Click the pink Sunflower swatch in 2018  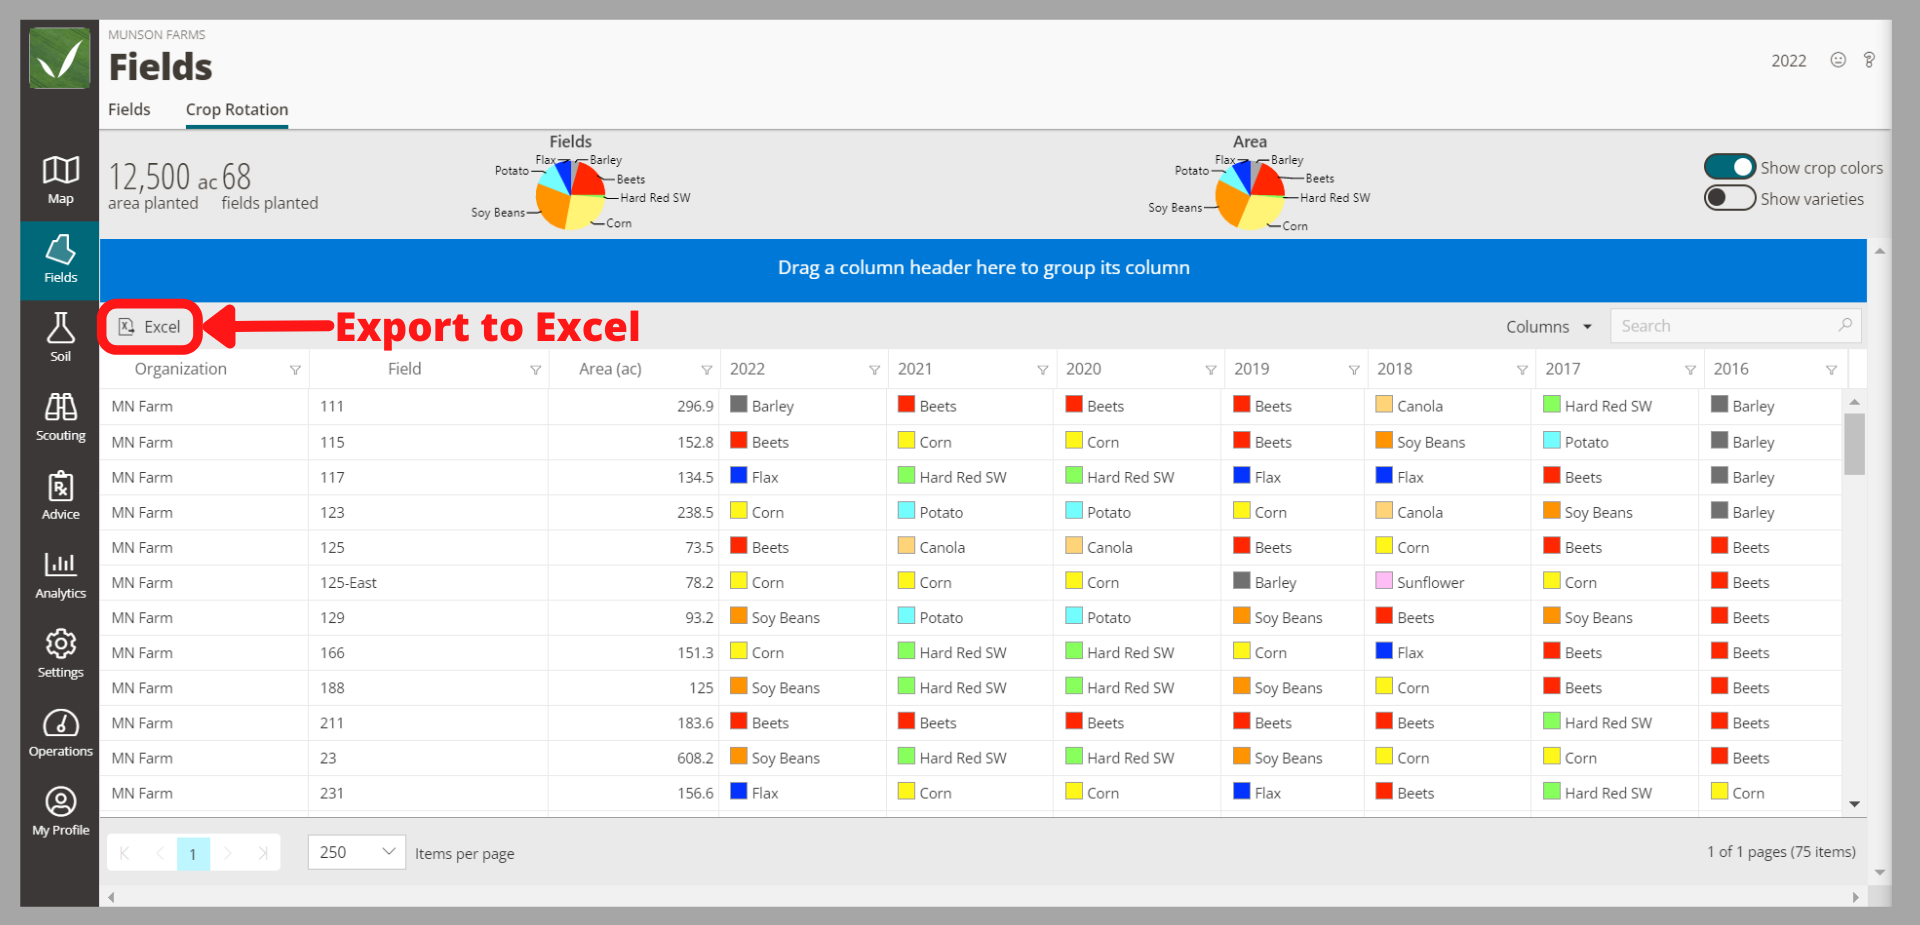pyautogui.click(x=1384, y=580)
